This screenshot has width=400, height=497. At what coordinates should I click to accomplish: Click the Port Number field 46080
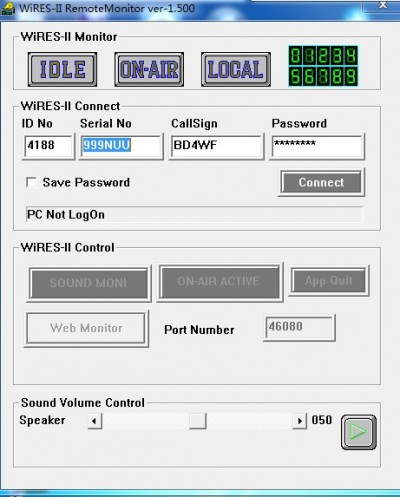coord(299,328)
